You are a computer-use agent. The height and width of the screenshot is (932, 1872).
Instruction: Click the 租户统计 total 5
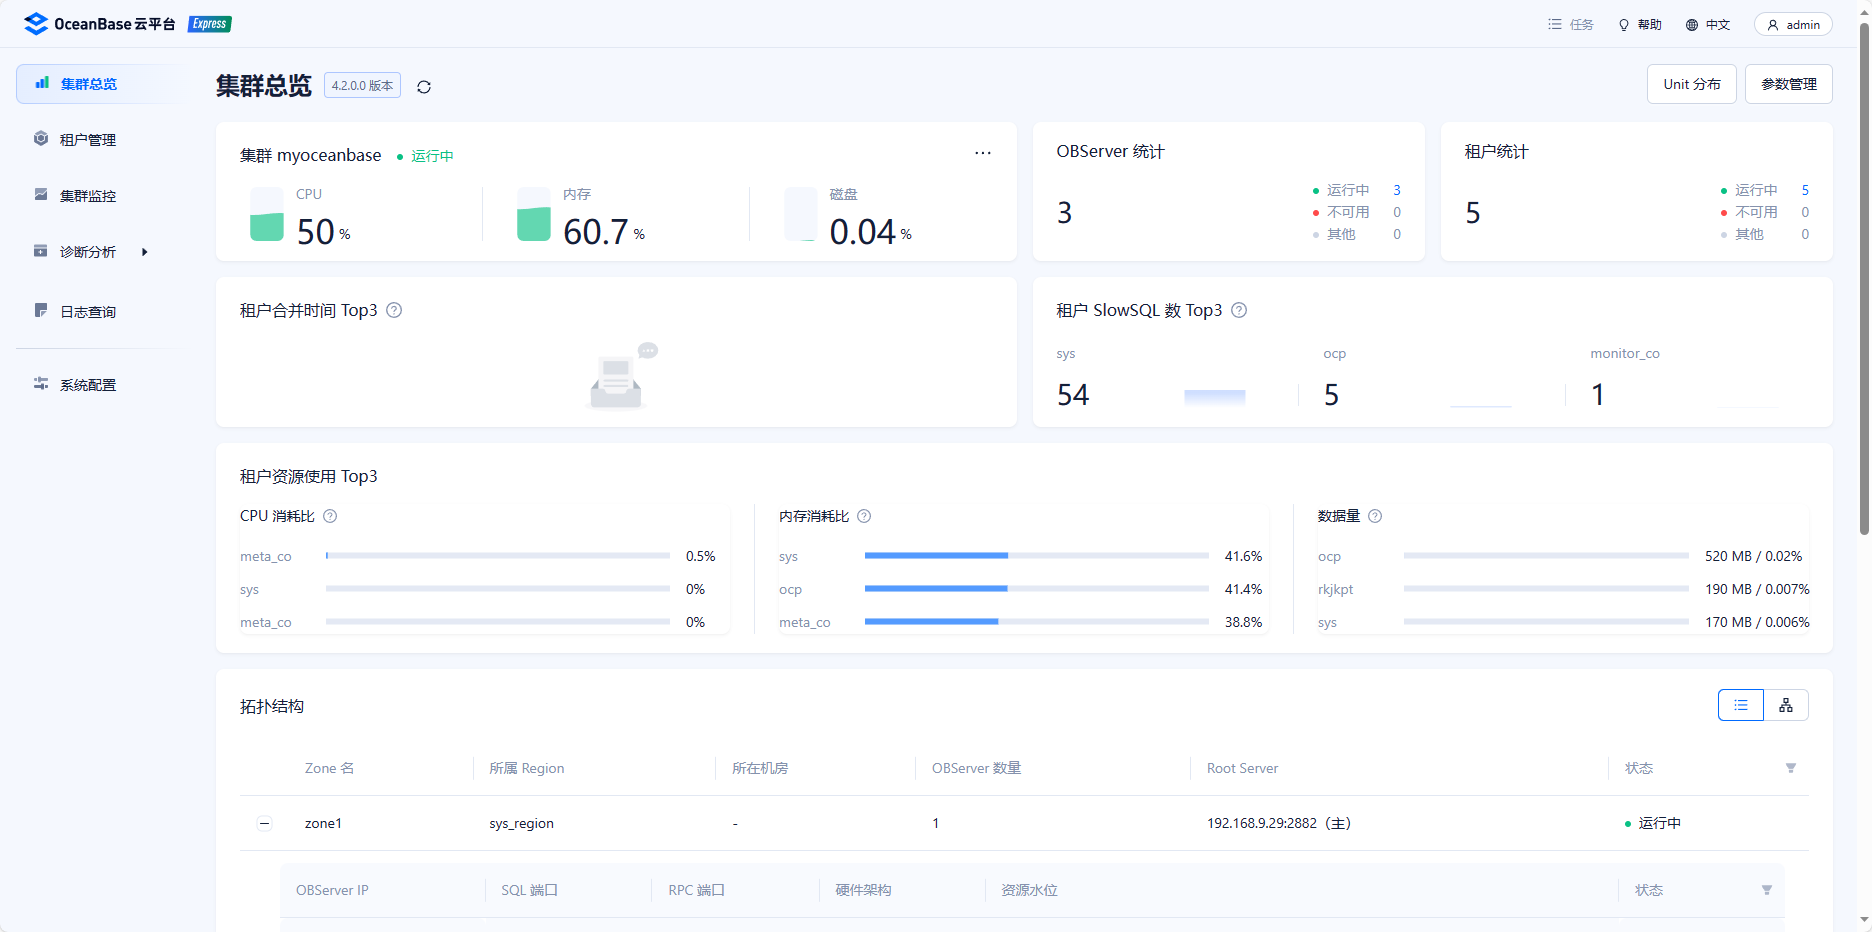tap(1472, 213)
